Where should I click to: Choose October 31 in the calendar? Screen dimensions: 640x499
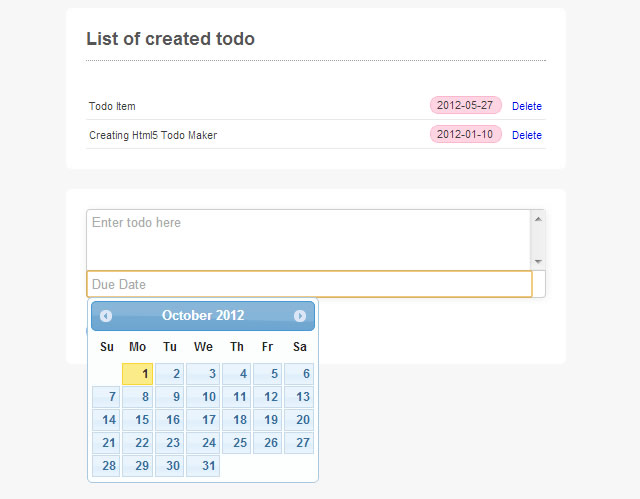[x=203, y=466]
